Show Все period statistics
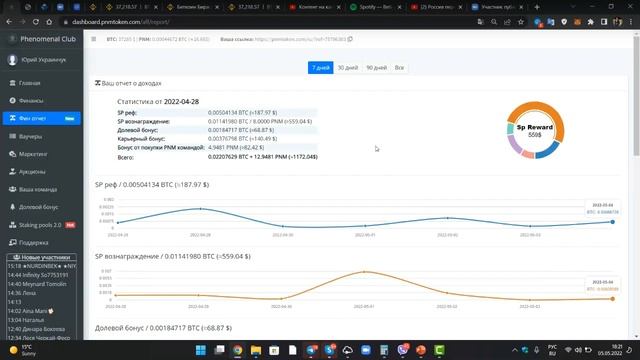 [399, 68]
